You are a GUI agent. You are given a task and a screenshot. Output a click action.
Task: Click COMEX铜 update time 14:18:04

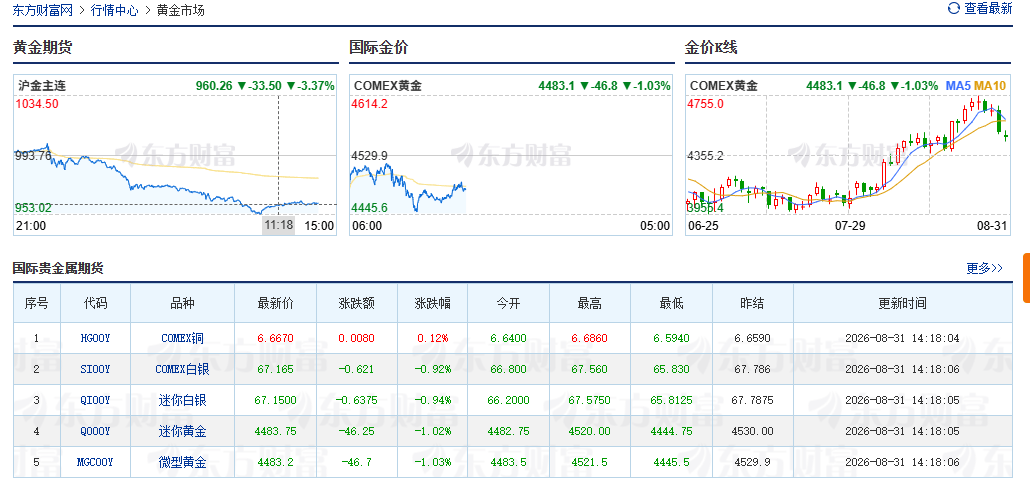(903, 338)
